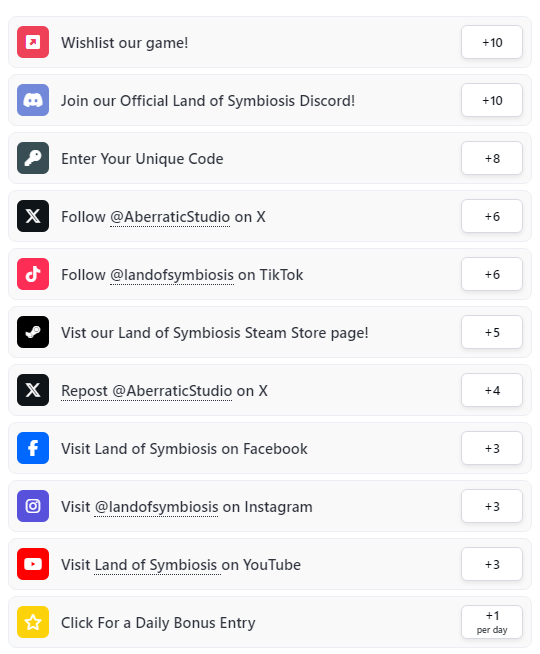The image size is (540, 654).
Task: Open the @landofsymbiosis TikTok link
Action: pos(172,275)
